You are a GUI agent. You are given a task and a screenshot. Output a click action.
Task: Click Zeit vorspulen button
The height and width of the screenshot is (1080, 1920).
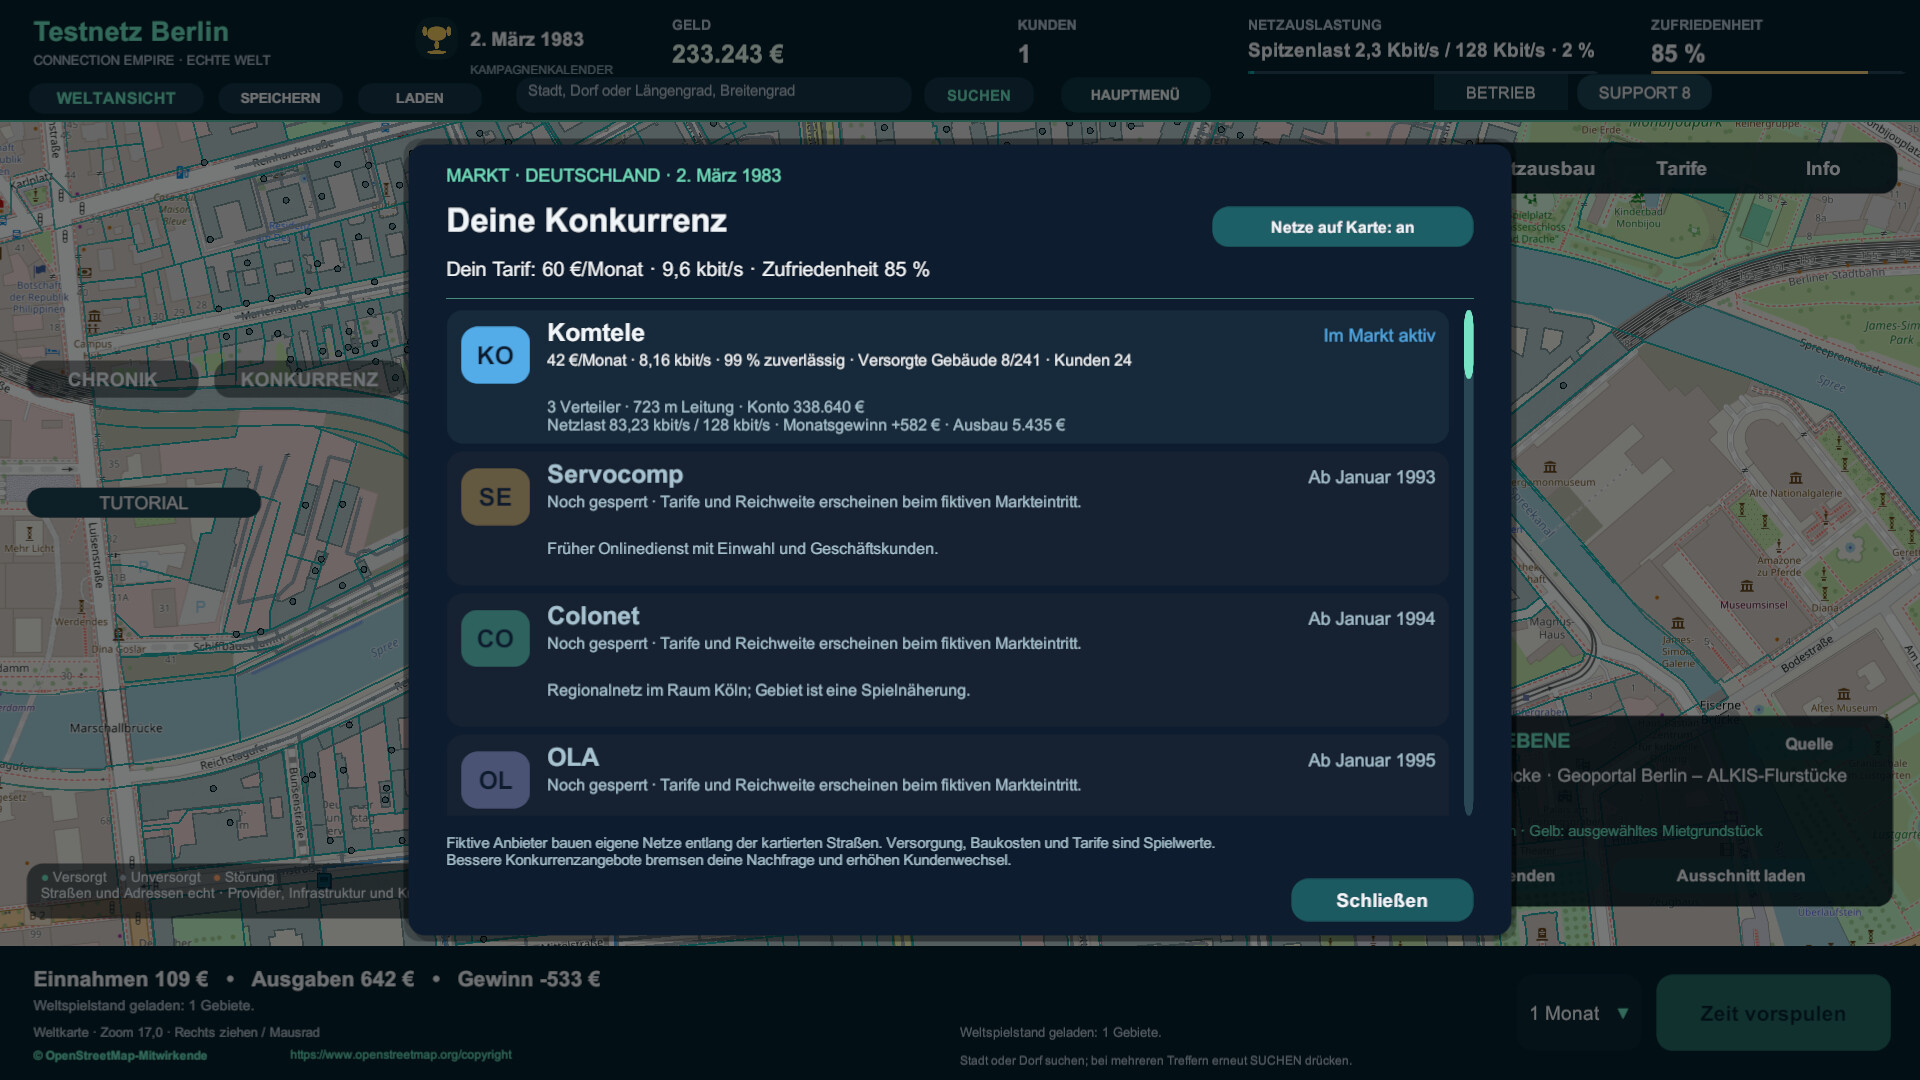click(1773, 1013)
